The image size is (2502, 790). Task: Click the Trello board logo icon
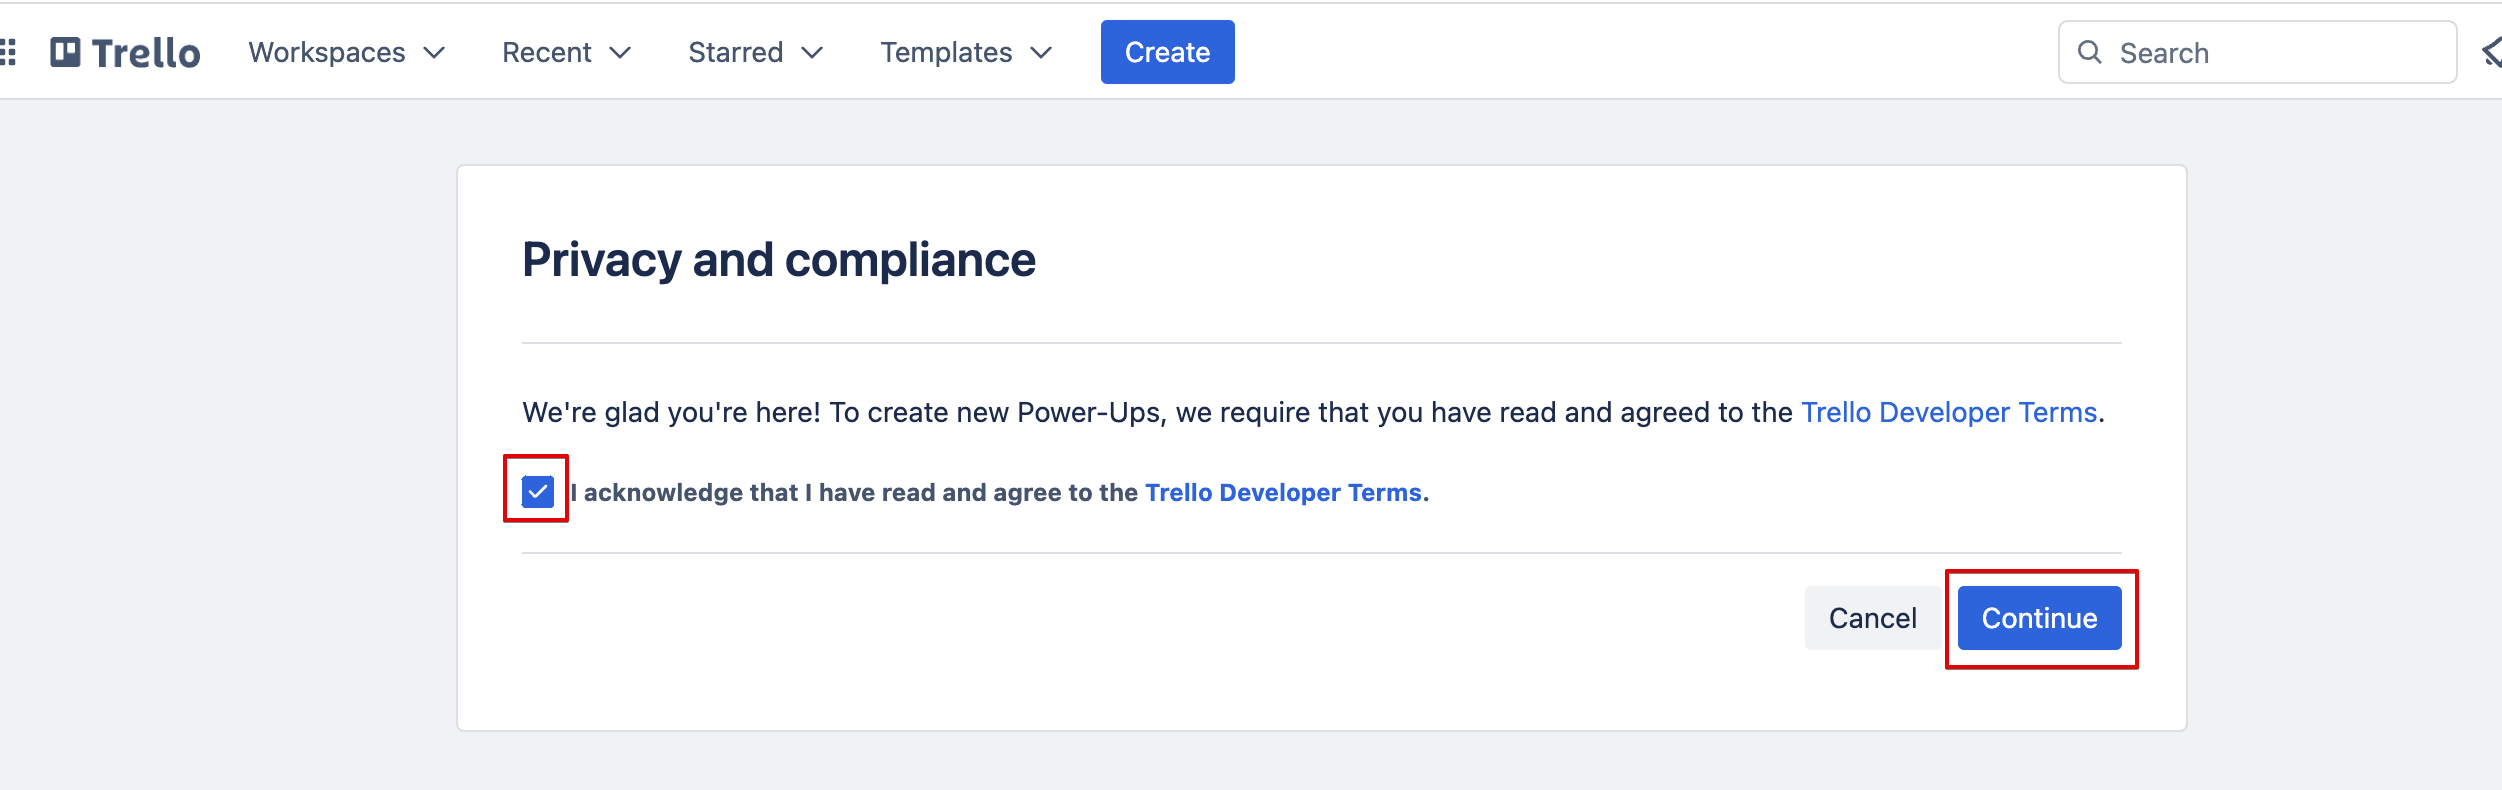tap(65, 52)
